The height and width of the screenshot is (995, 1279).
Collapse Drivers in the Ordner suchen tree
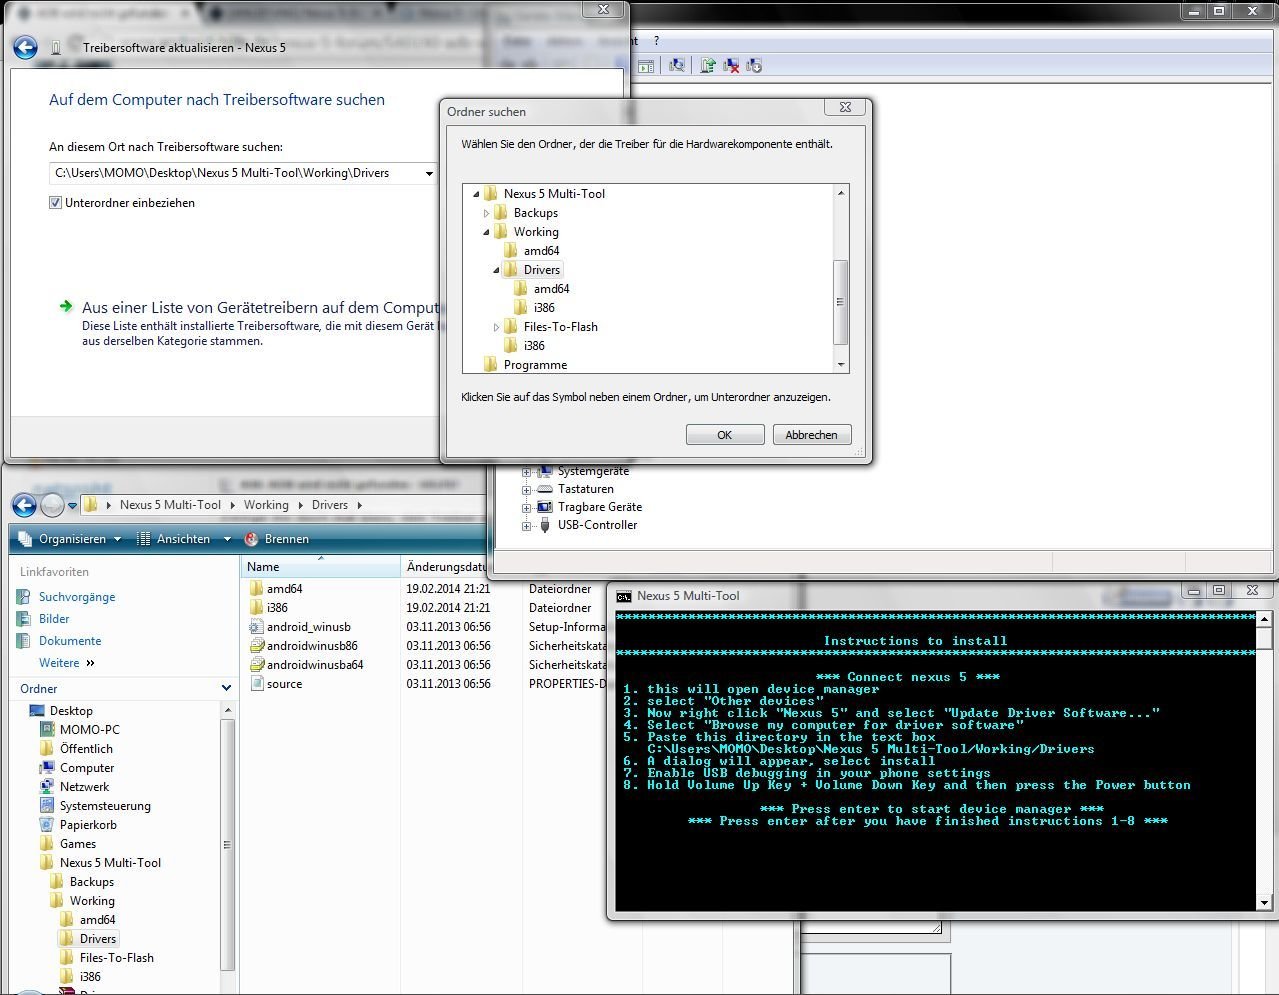[x=496, y=270]
